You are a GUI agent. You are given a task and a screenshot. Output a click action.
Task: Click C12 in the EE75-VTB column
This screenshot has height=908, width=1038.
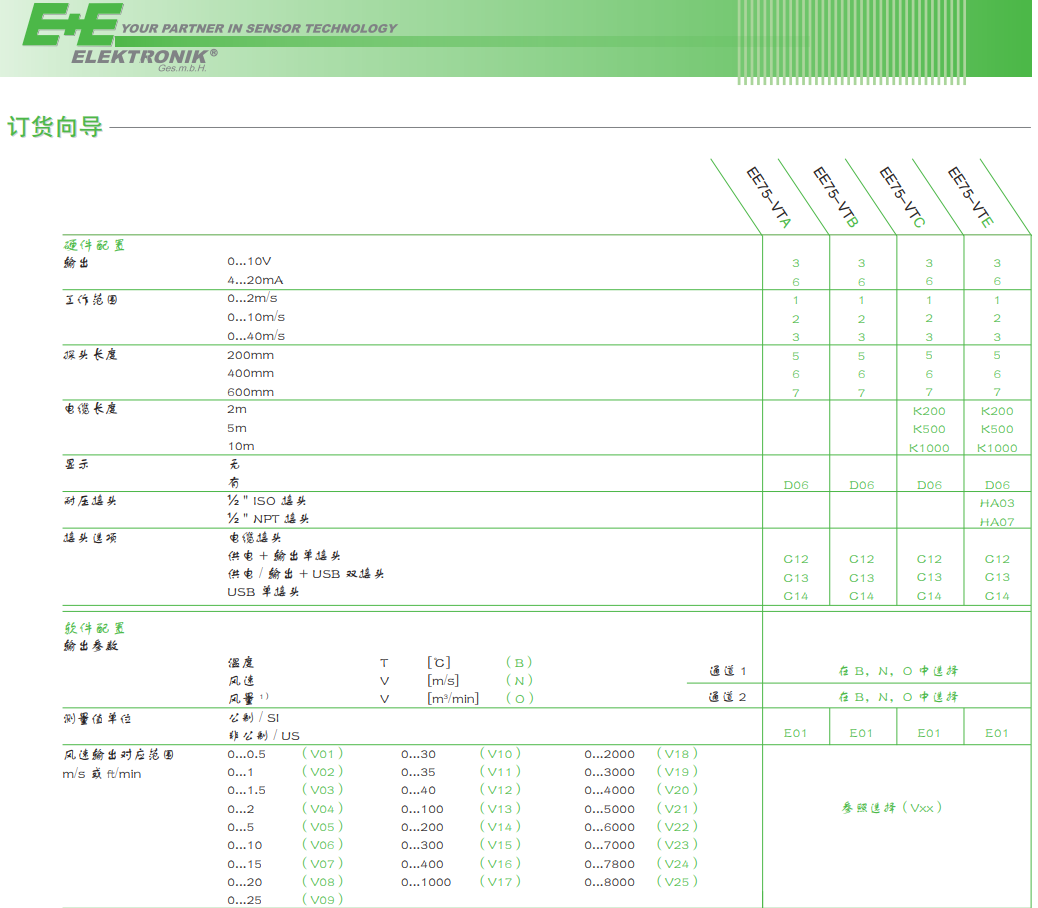[861, 559]
